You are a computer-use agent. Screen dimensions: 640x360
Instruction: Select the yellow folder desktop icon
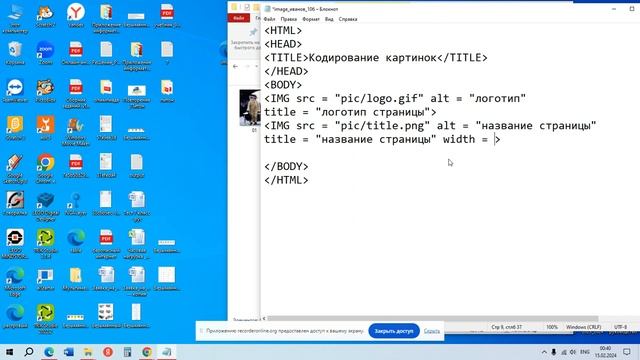[x=76, y=279]
